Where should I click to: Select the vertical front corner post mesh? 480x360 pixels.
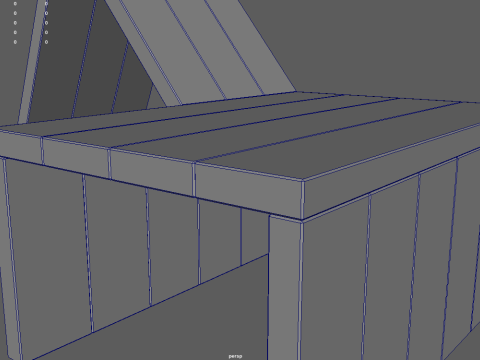(285, 288)
